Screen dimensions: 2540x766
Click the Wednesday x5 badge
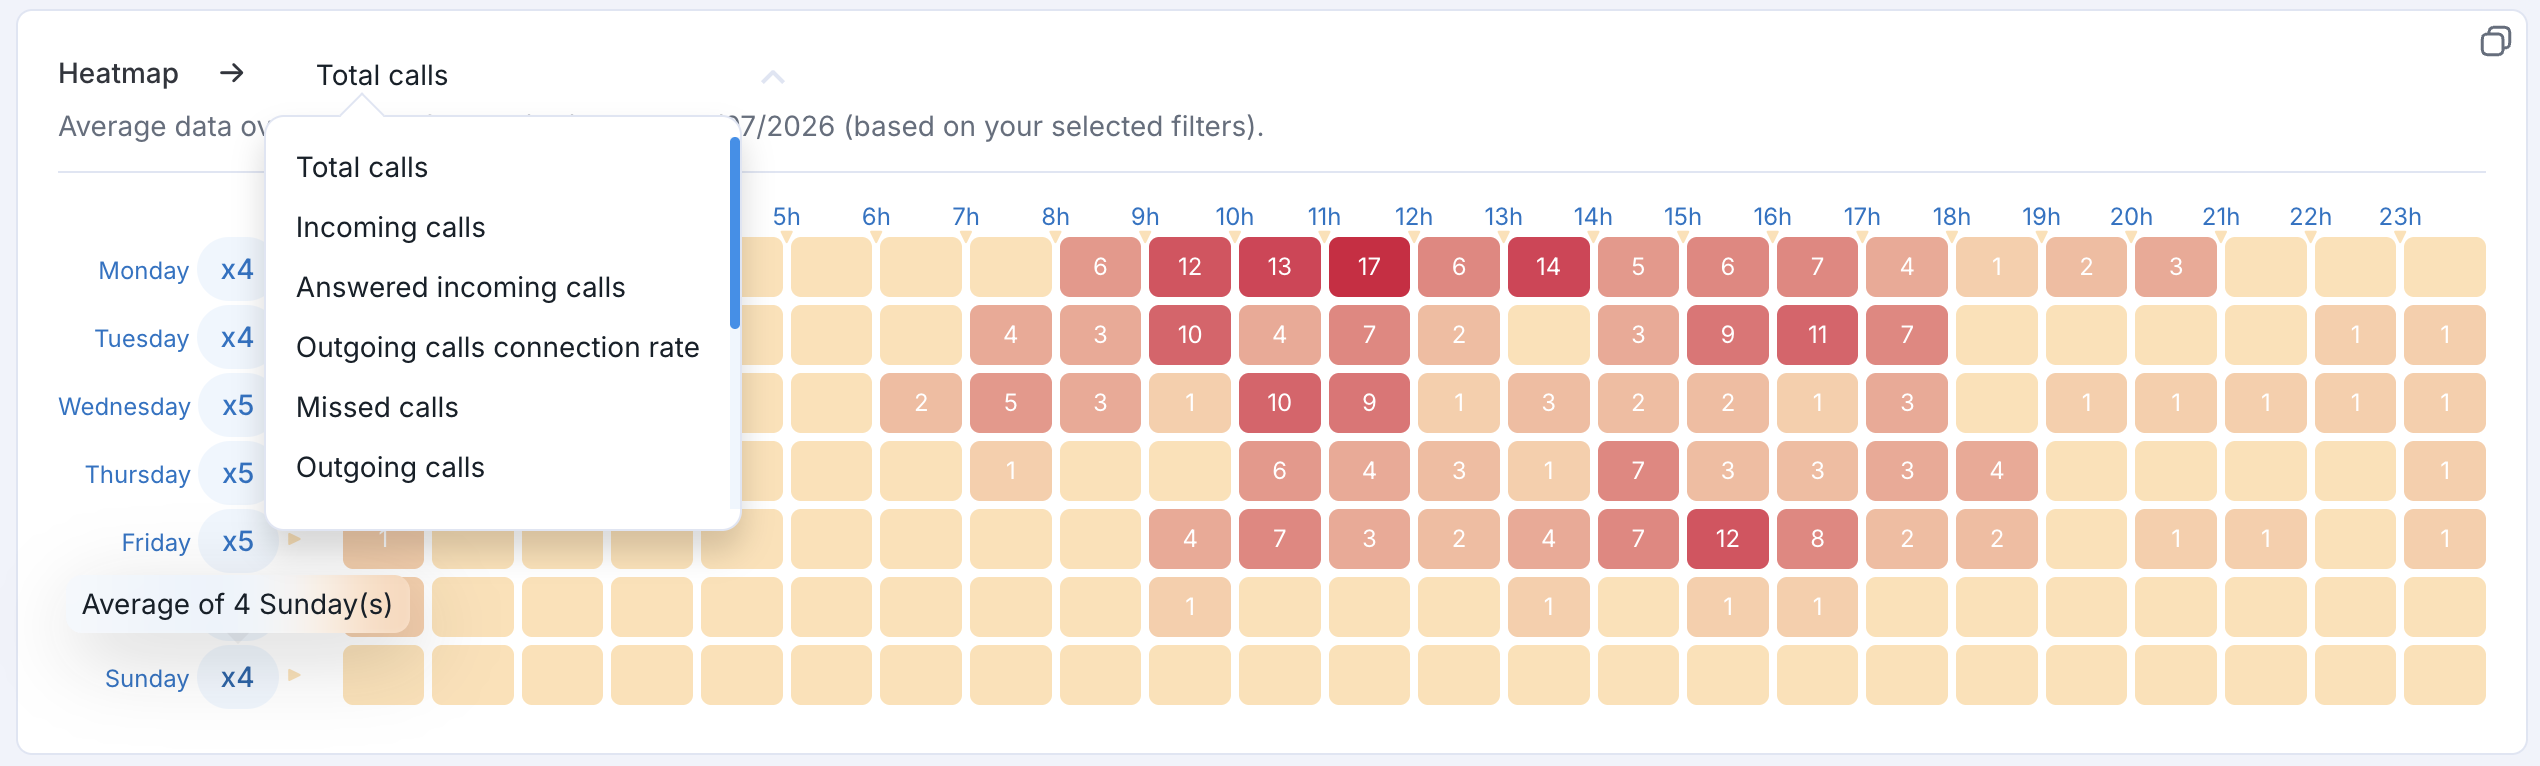pos(238,406)
